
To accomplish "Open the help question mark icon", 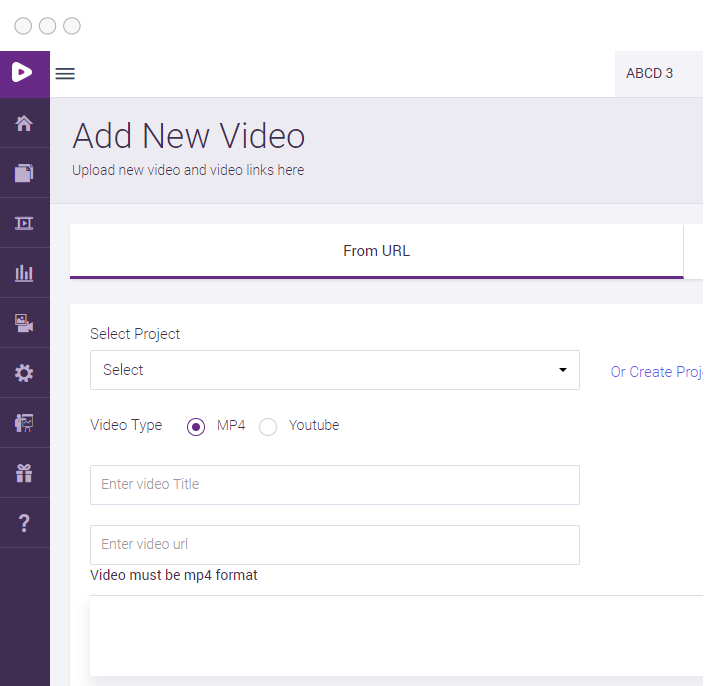I will click(x=24, y=523).
